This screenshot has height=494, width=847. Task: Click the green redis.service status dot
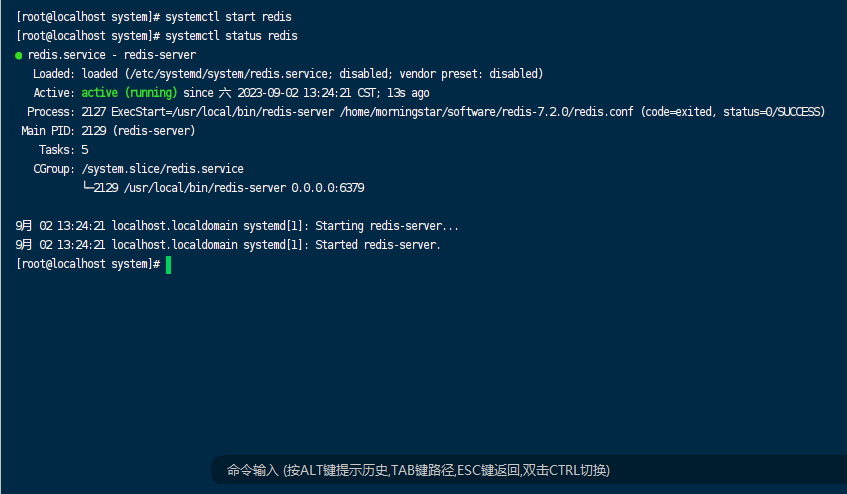(x=18, y=56)
